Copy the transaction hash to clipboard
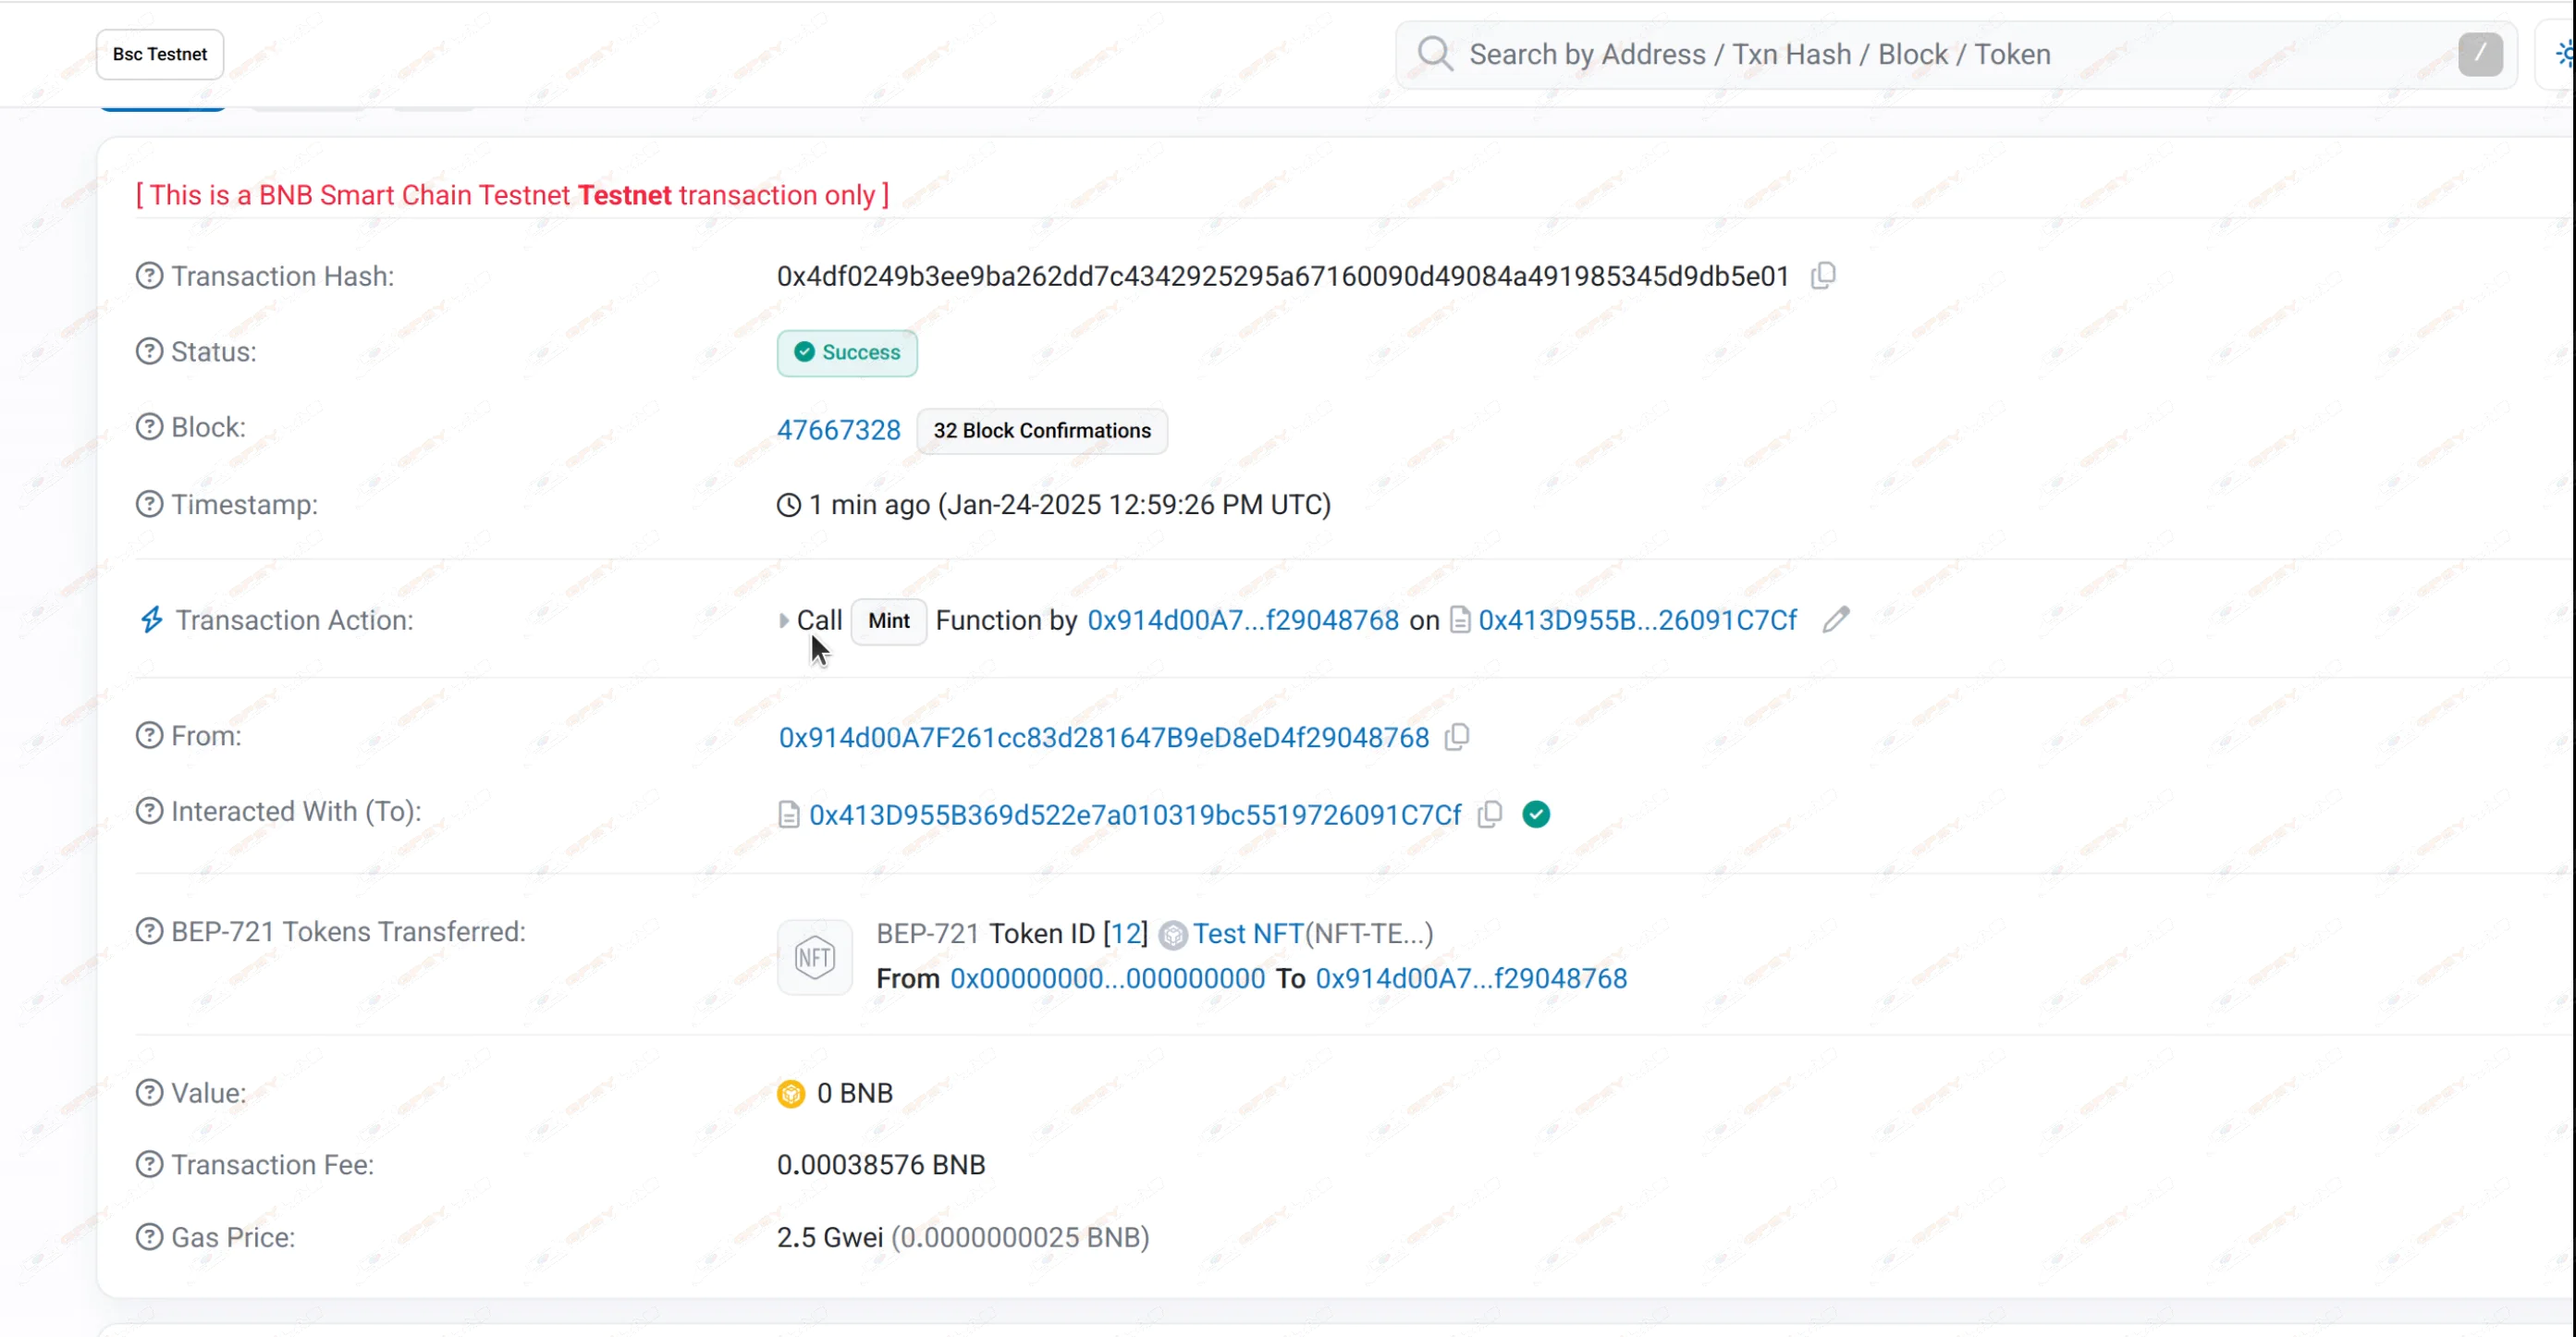This screenshot has height=1337, width=2576. [x=1823, y=275]
